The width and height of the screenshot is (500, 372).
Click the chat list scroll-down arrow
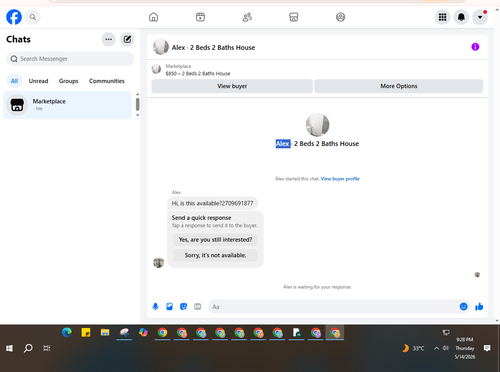pyautogui.click(x=137, y=115)
